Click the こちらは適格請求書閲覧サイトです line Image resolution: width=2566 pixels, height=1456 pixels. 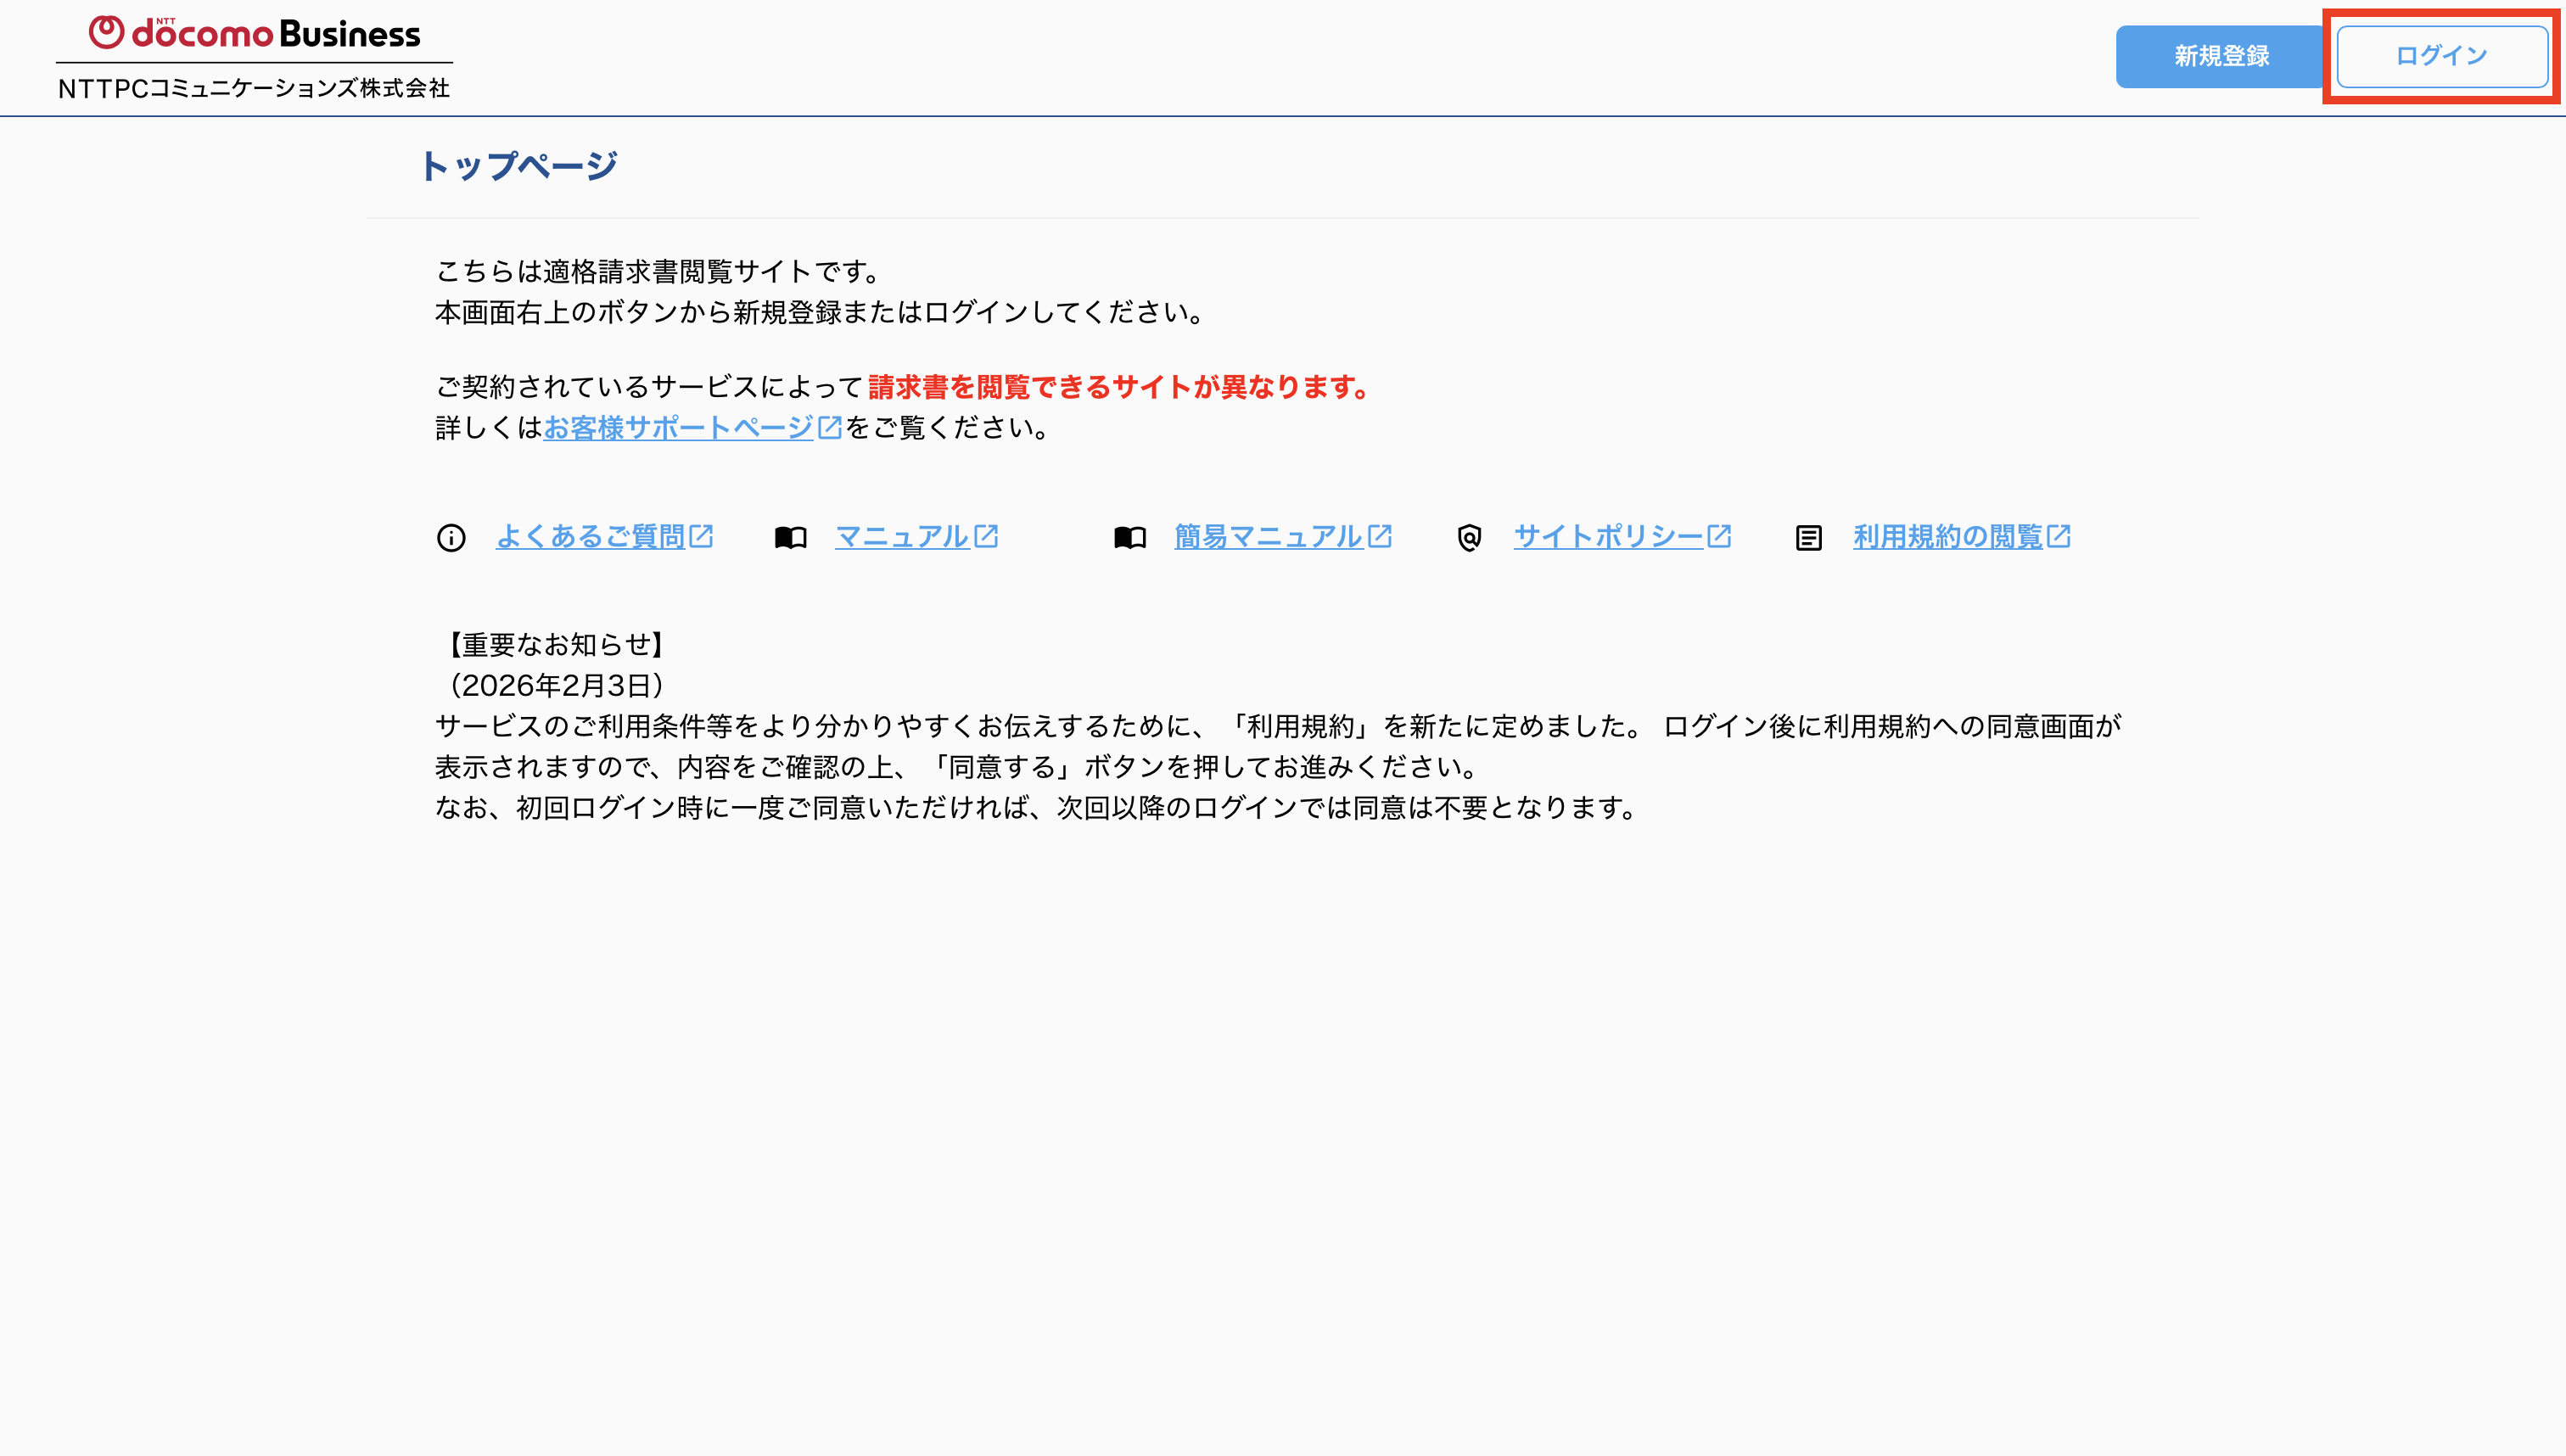659,272
